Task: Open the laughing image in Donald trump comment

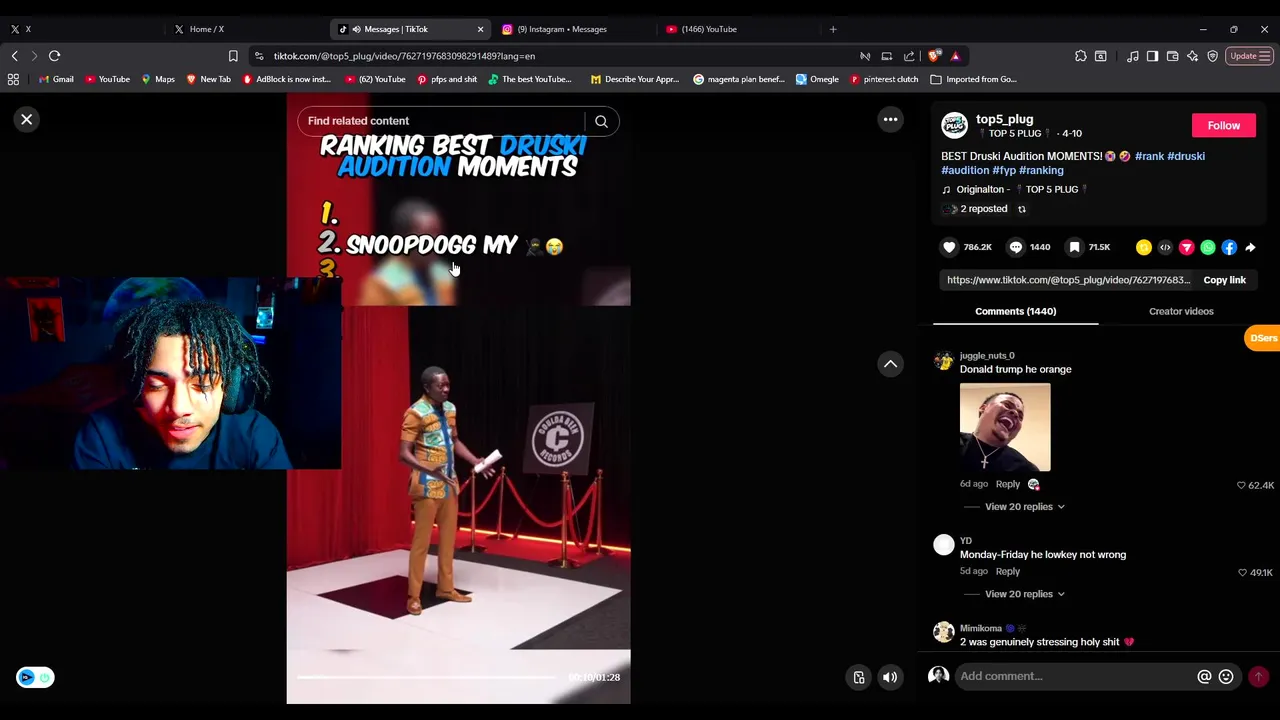Action: 1005,427
